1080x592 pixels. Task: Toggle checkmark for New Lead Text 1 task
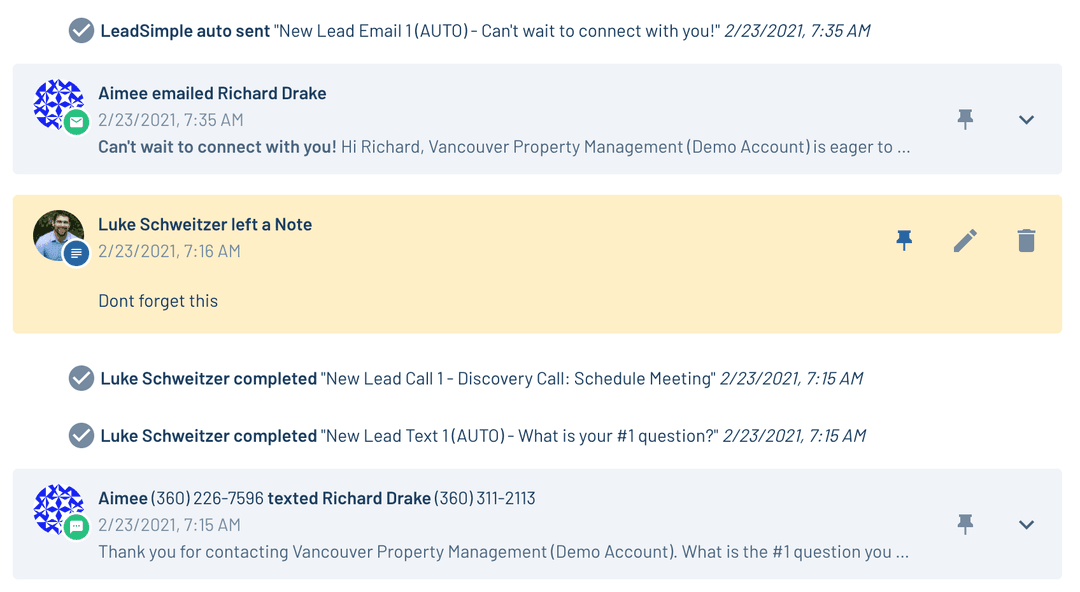[x=81, y=436]
